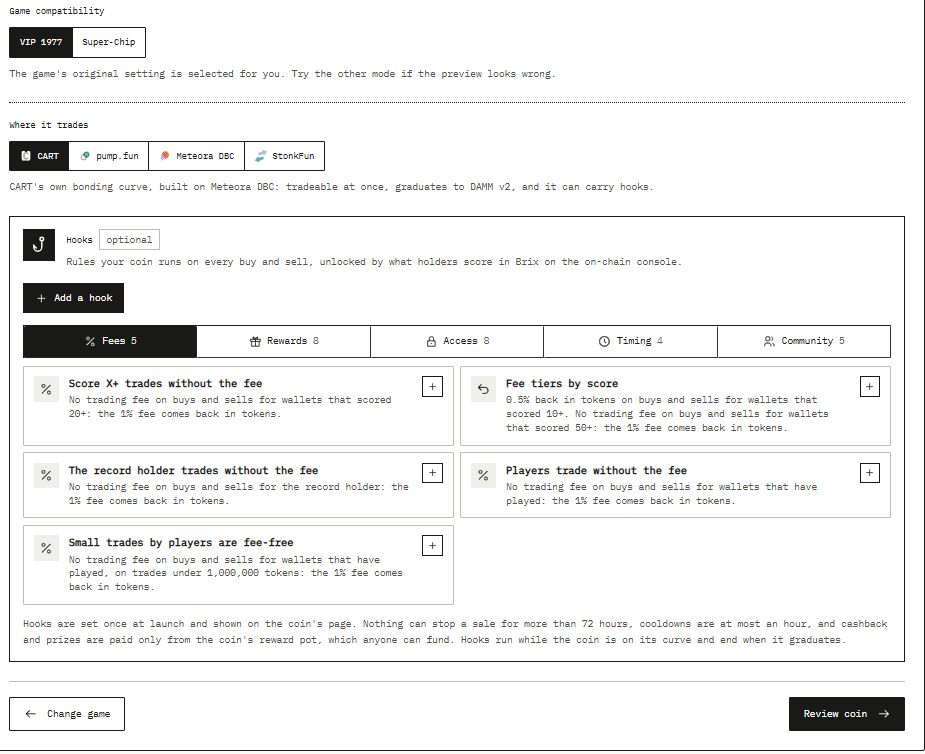Choose StonkFun as the trading venue
Image resolution: width=925 pixels, height=754 pixels.
[284, 156]
